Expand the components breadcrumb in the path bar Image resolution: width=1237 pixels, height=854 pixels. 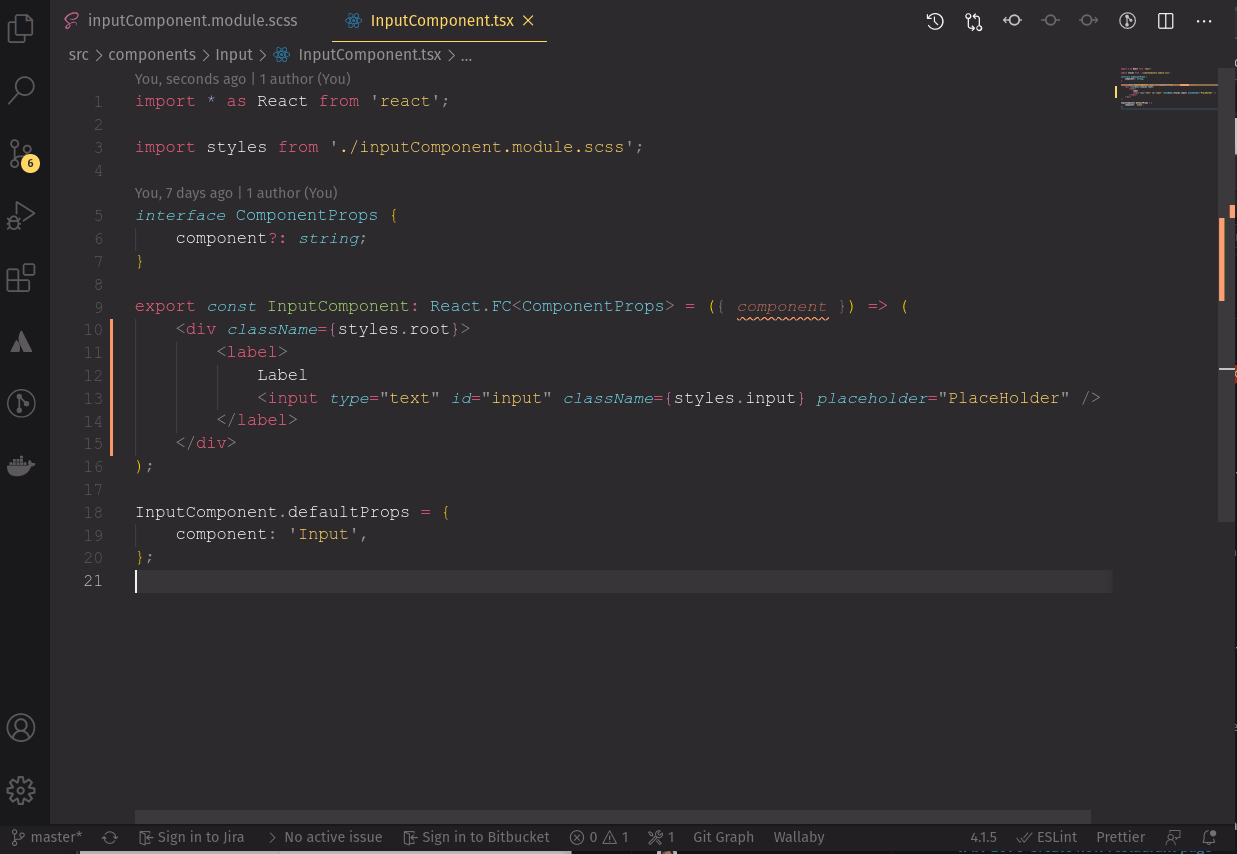tap(152, 55)
